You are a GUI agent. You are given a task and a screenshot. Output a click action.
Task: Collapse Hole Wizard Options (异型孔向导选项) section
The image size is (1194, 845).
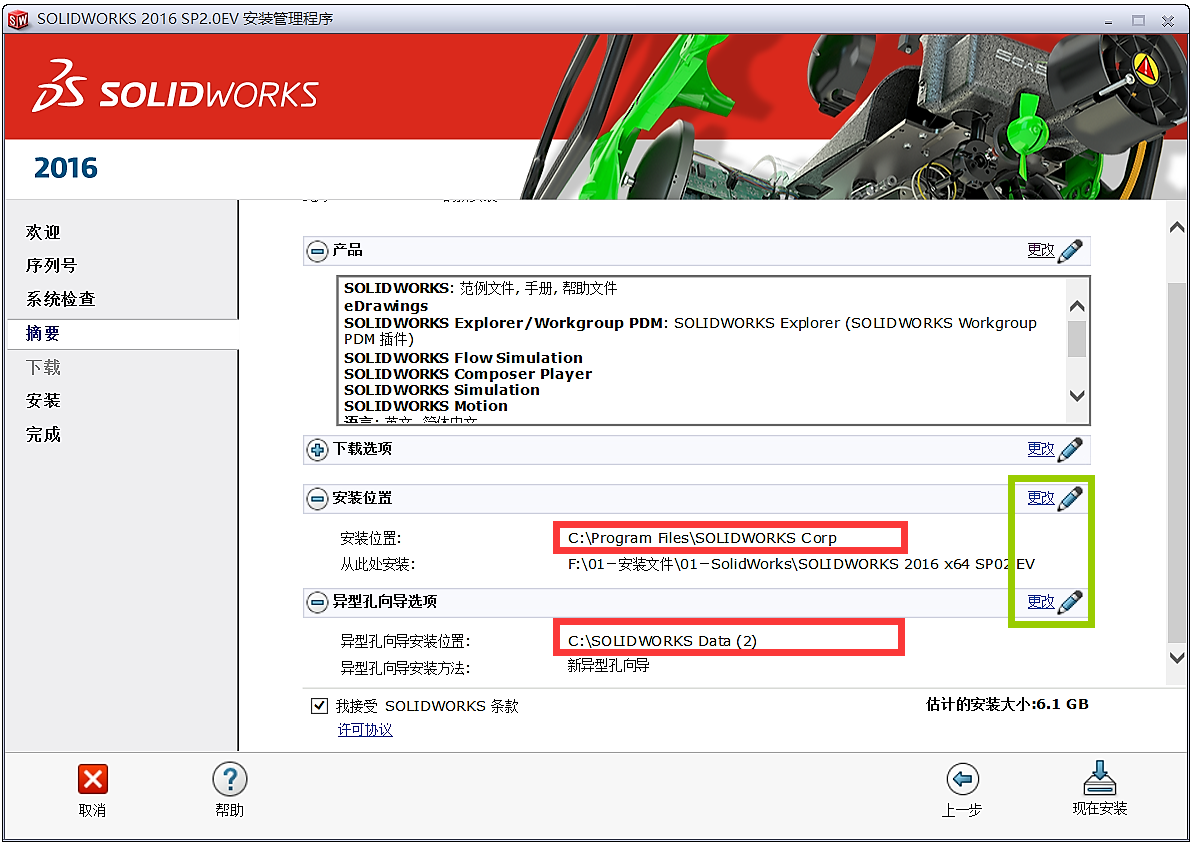(x=317, y=602)
